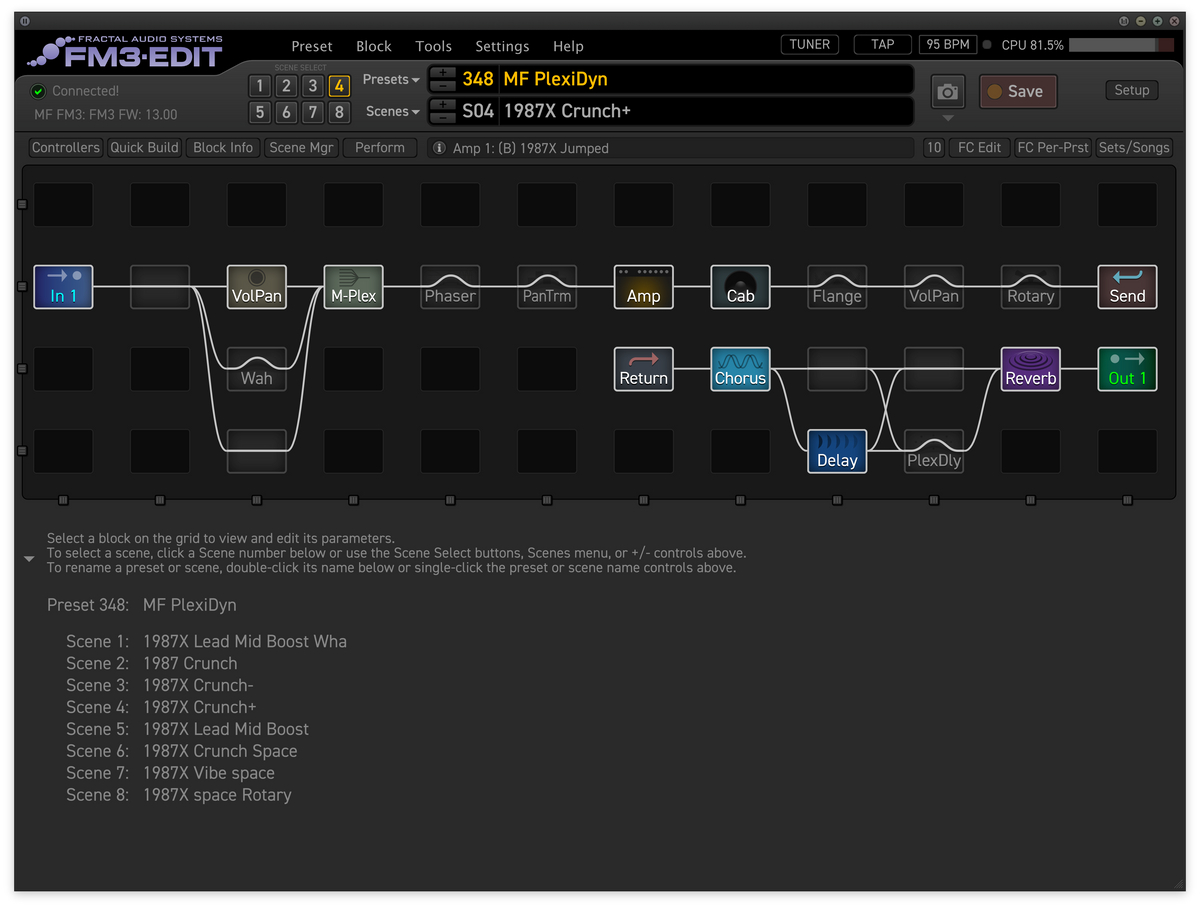This screenshot has width=1200, height=908.
Task: Increment preset with the plus button
Action: tap(443, 73)
